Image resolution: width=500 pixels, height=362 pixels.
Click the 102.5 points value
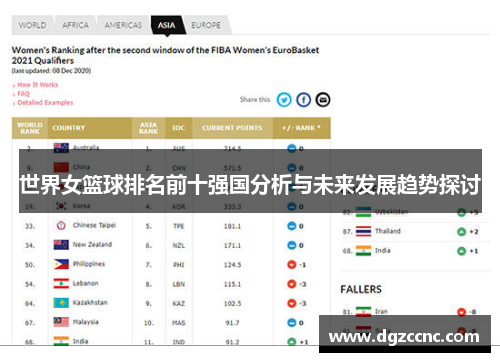tap(232, 303)
